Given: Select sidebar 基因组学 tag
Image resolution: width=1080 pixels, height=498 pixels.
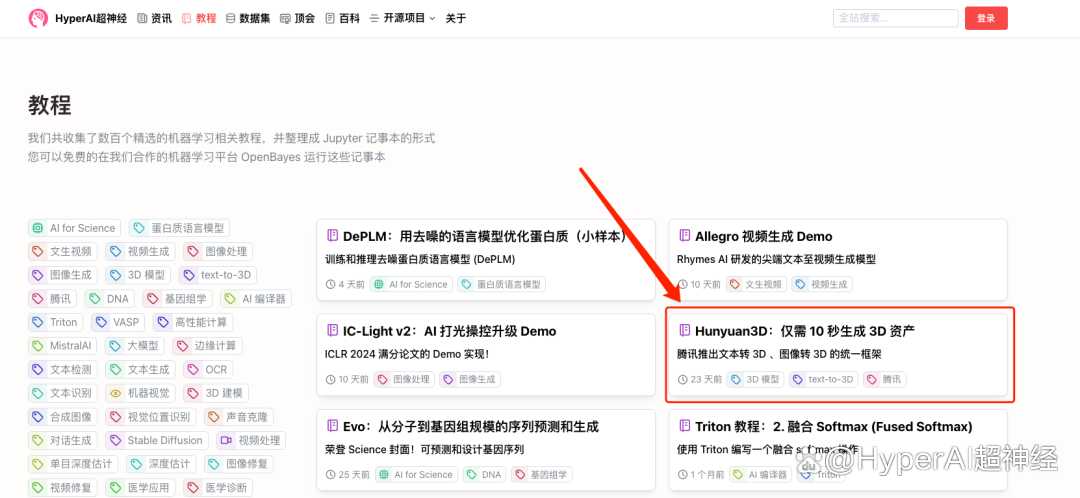Looking at the screenshot, I should pyautogui.click(x=177, y=298).
